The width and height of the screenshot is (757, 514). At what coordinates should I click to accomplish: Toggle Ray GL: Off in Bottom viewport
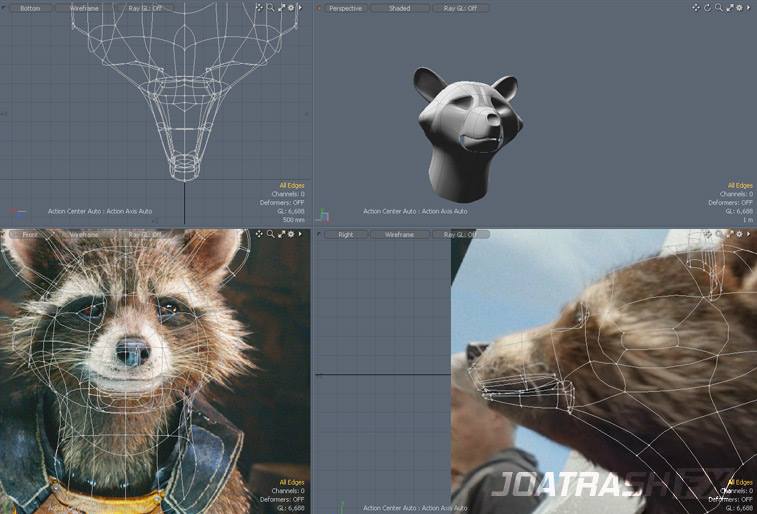click(x=145, y=8)
